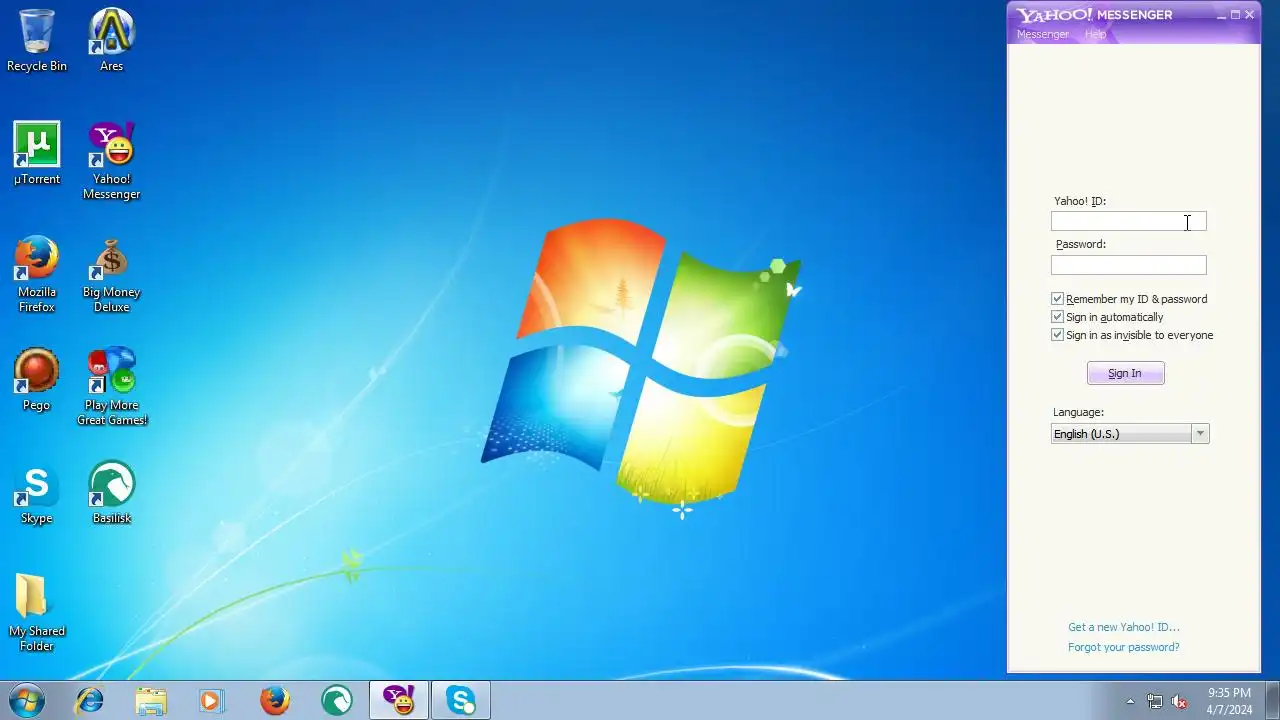Viewport: 1280px width, 720px height.
Task: Open the Help menu
Action: [x=1095, y=34]
